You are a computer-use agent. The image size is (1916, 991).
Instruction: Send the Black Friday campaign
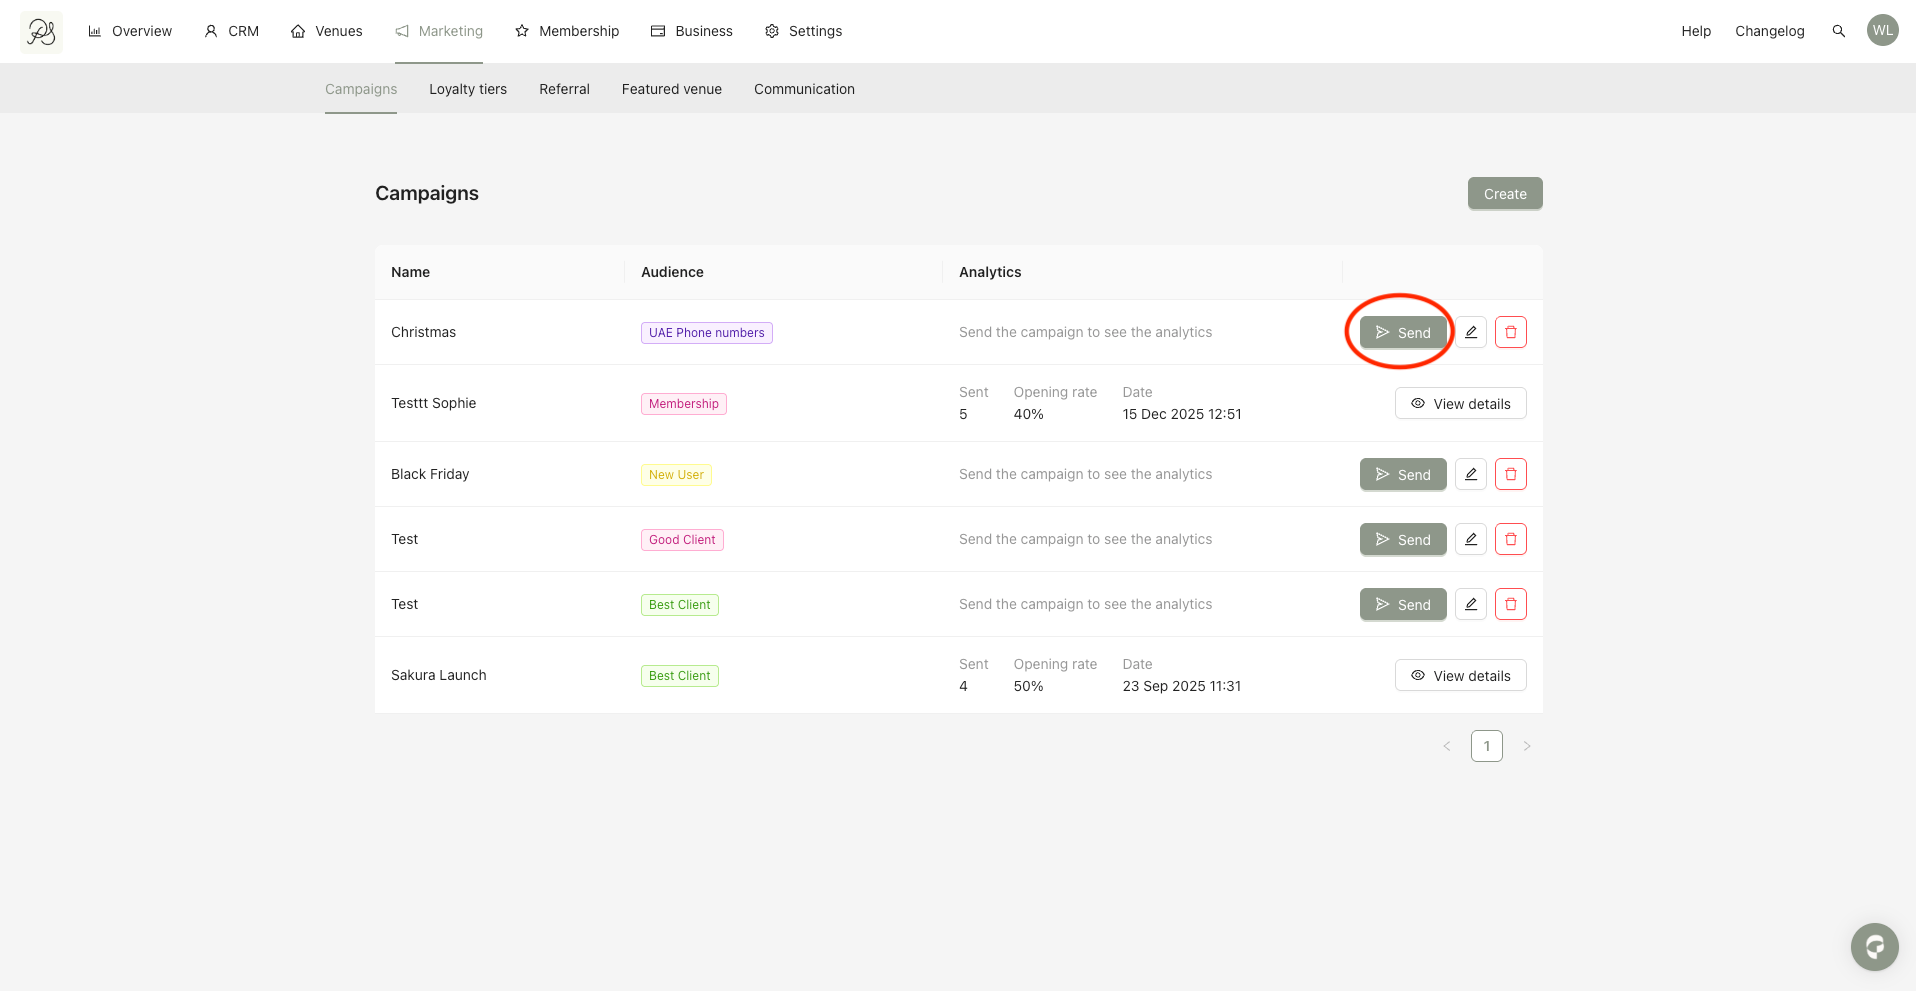[x=1403, y=474]
